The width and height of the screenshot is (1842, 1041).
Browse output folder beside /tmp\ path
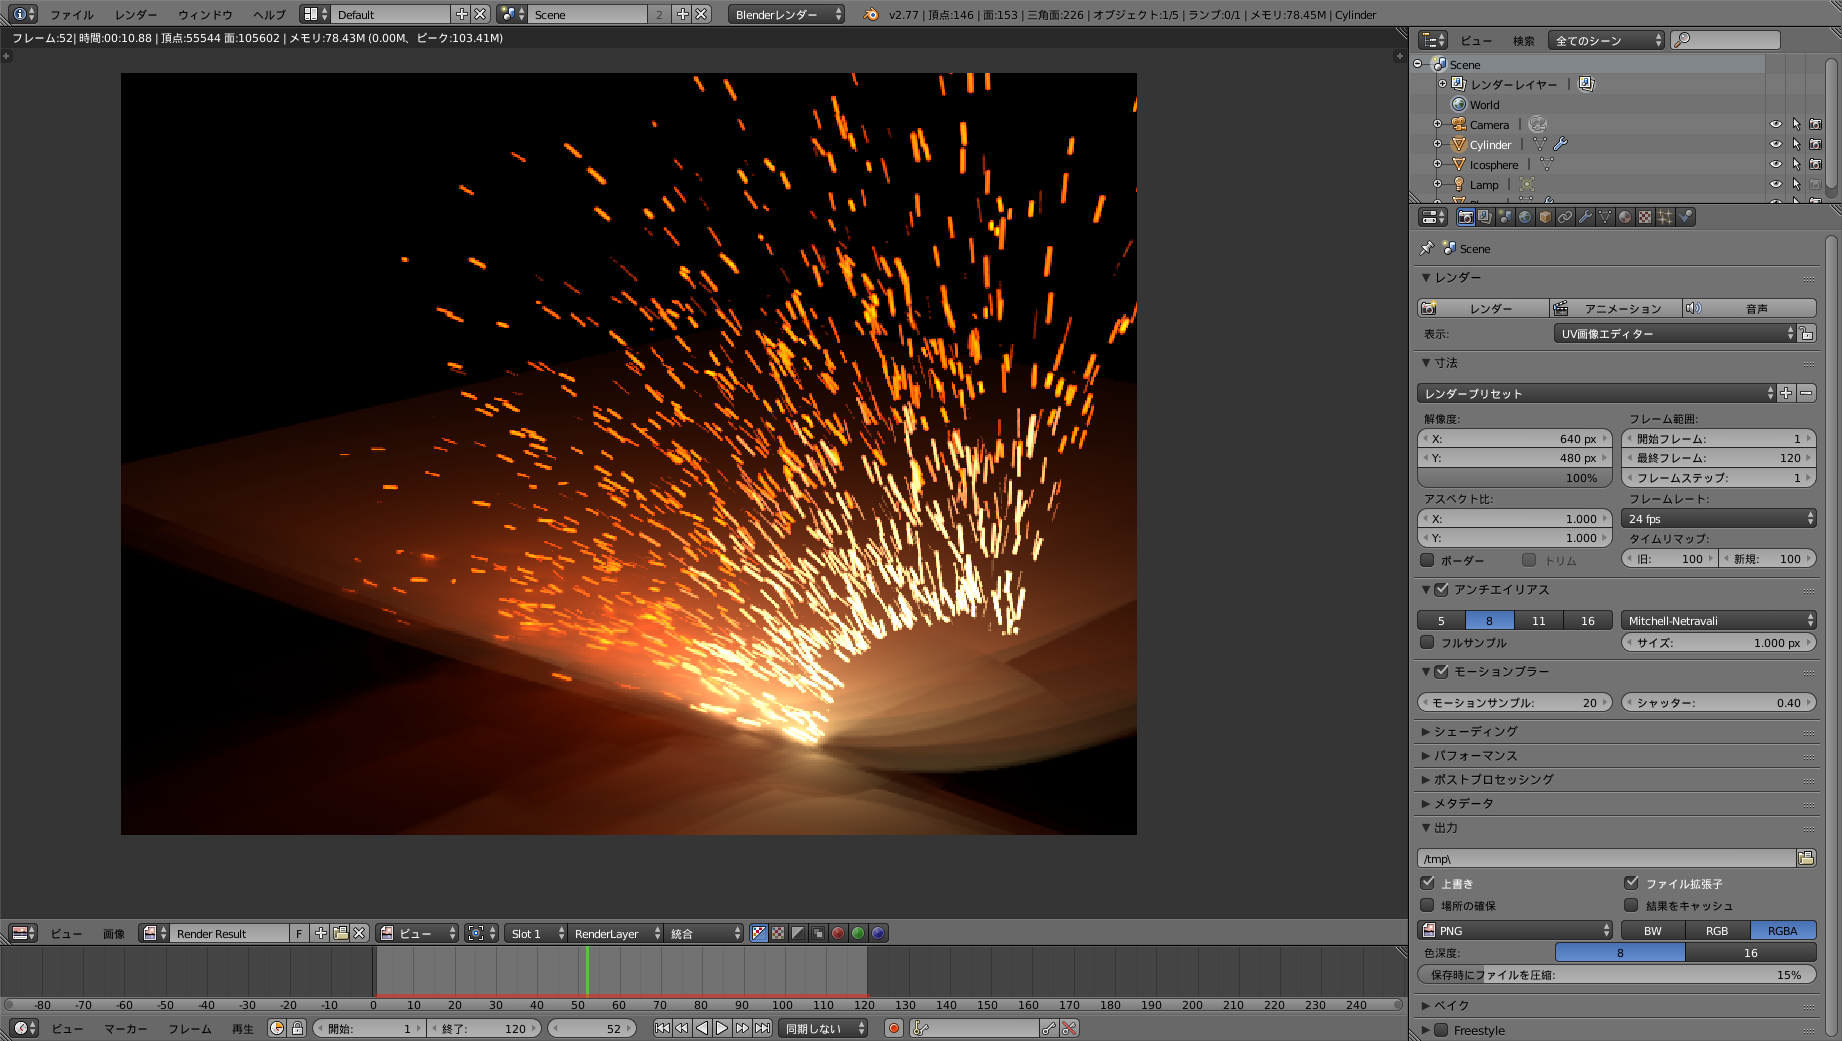pos(1806,858)
